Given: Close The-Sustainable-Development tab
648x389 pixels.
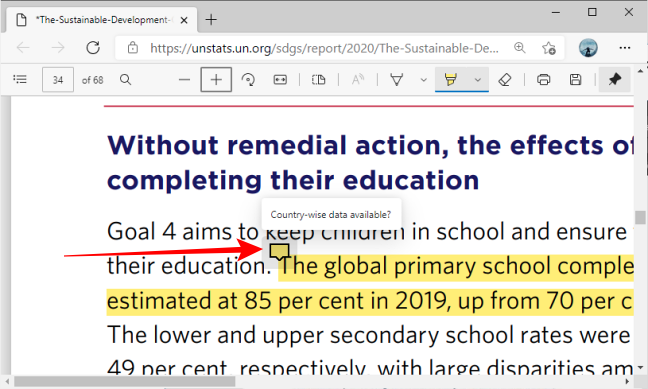Looking at the screenshot, I should click(x=184, y=20).
